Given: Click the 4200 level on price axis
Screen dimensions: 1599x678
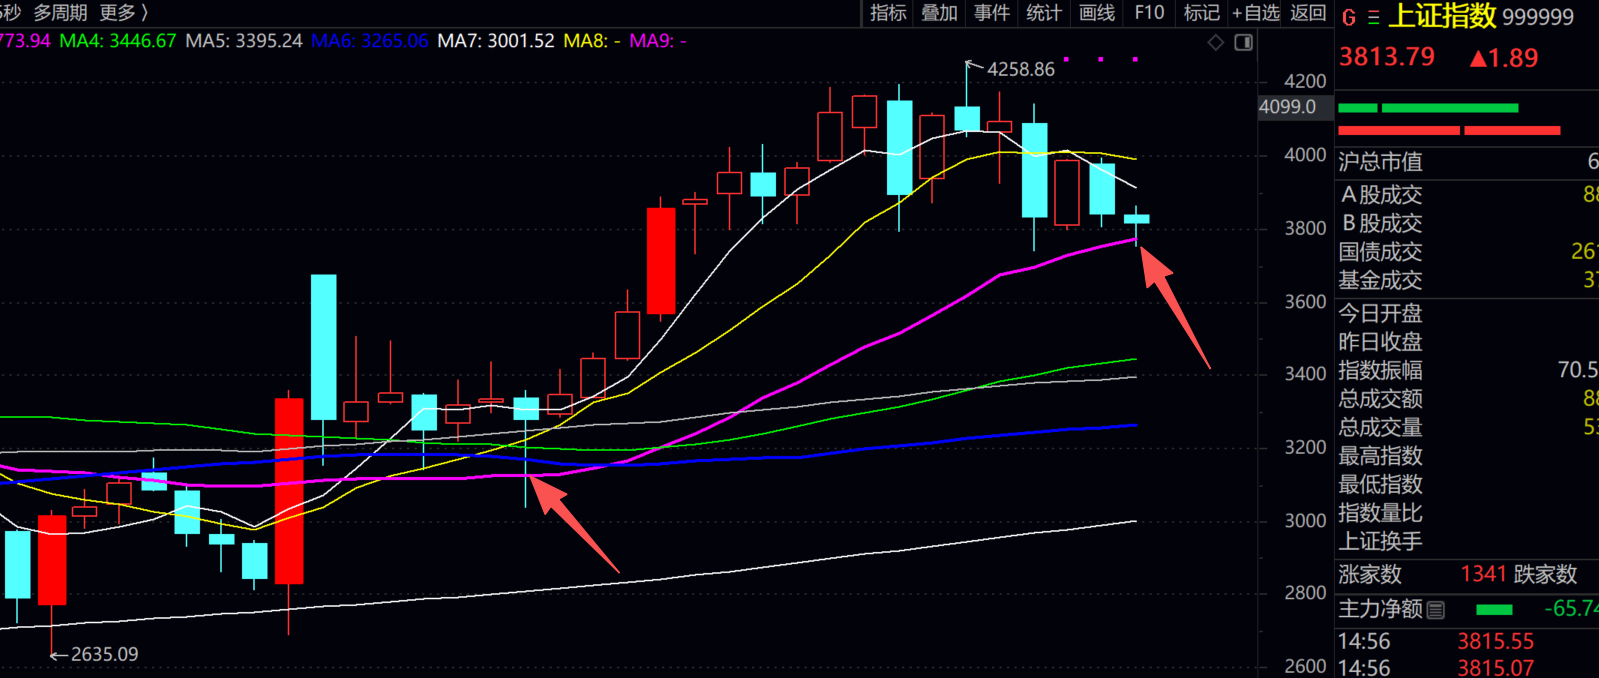Looking at the screenshot, I should [1305, 81].
